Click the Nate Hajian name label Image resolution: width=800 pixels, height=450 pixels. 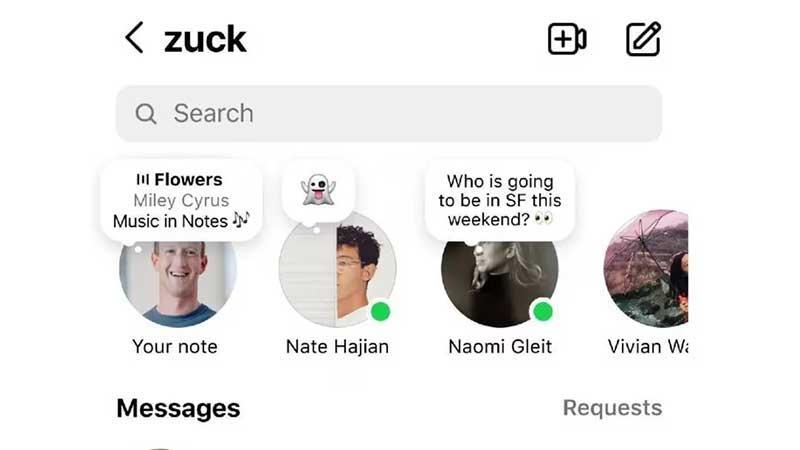click(337, 347)
